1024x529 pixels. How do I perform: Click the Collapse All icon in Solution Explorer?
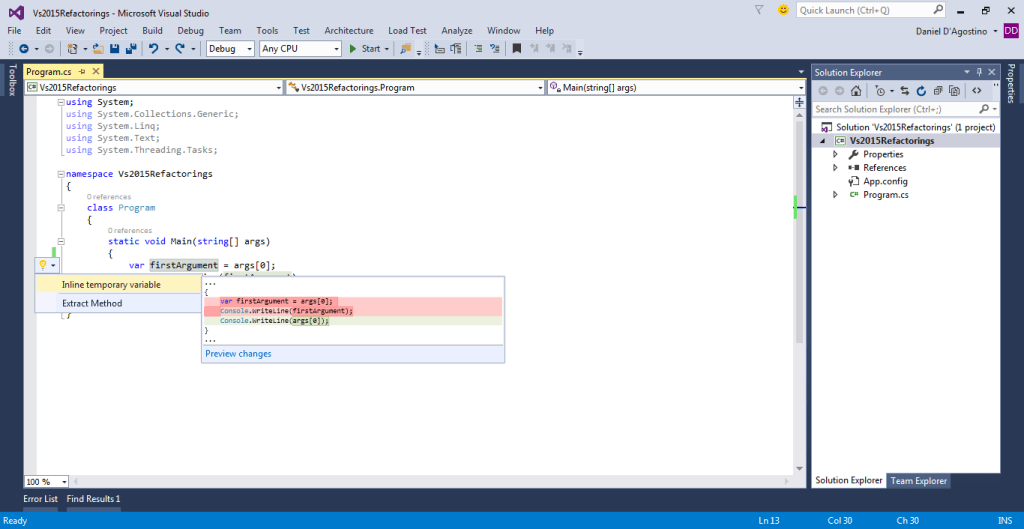click(938, 91)
